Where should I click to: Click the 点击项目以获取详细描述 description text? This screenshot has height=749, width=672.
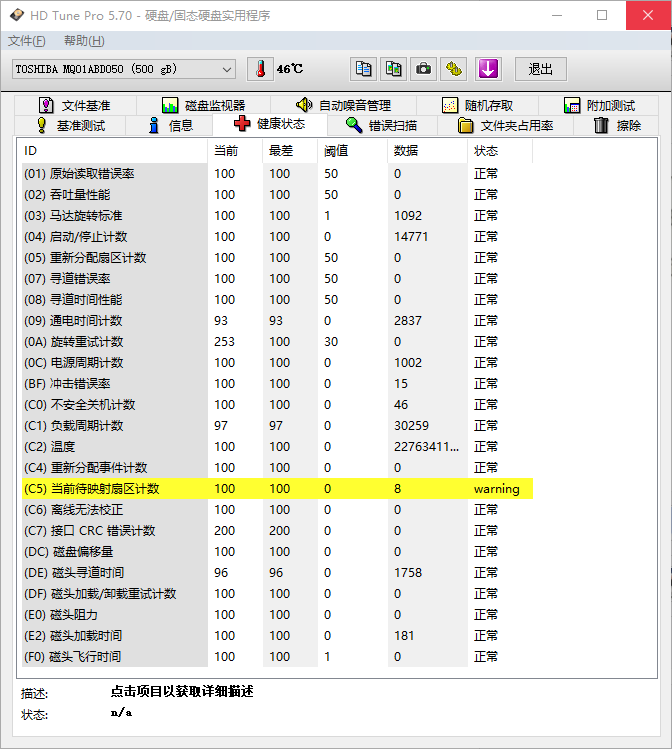[x=182, y=692]
